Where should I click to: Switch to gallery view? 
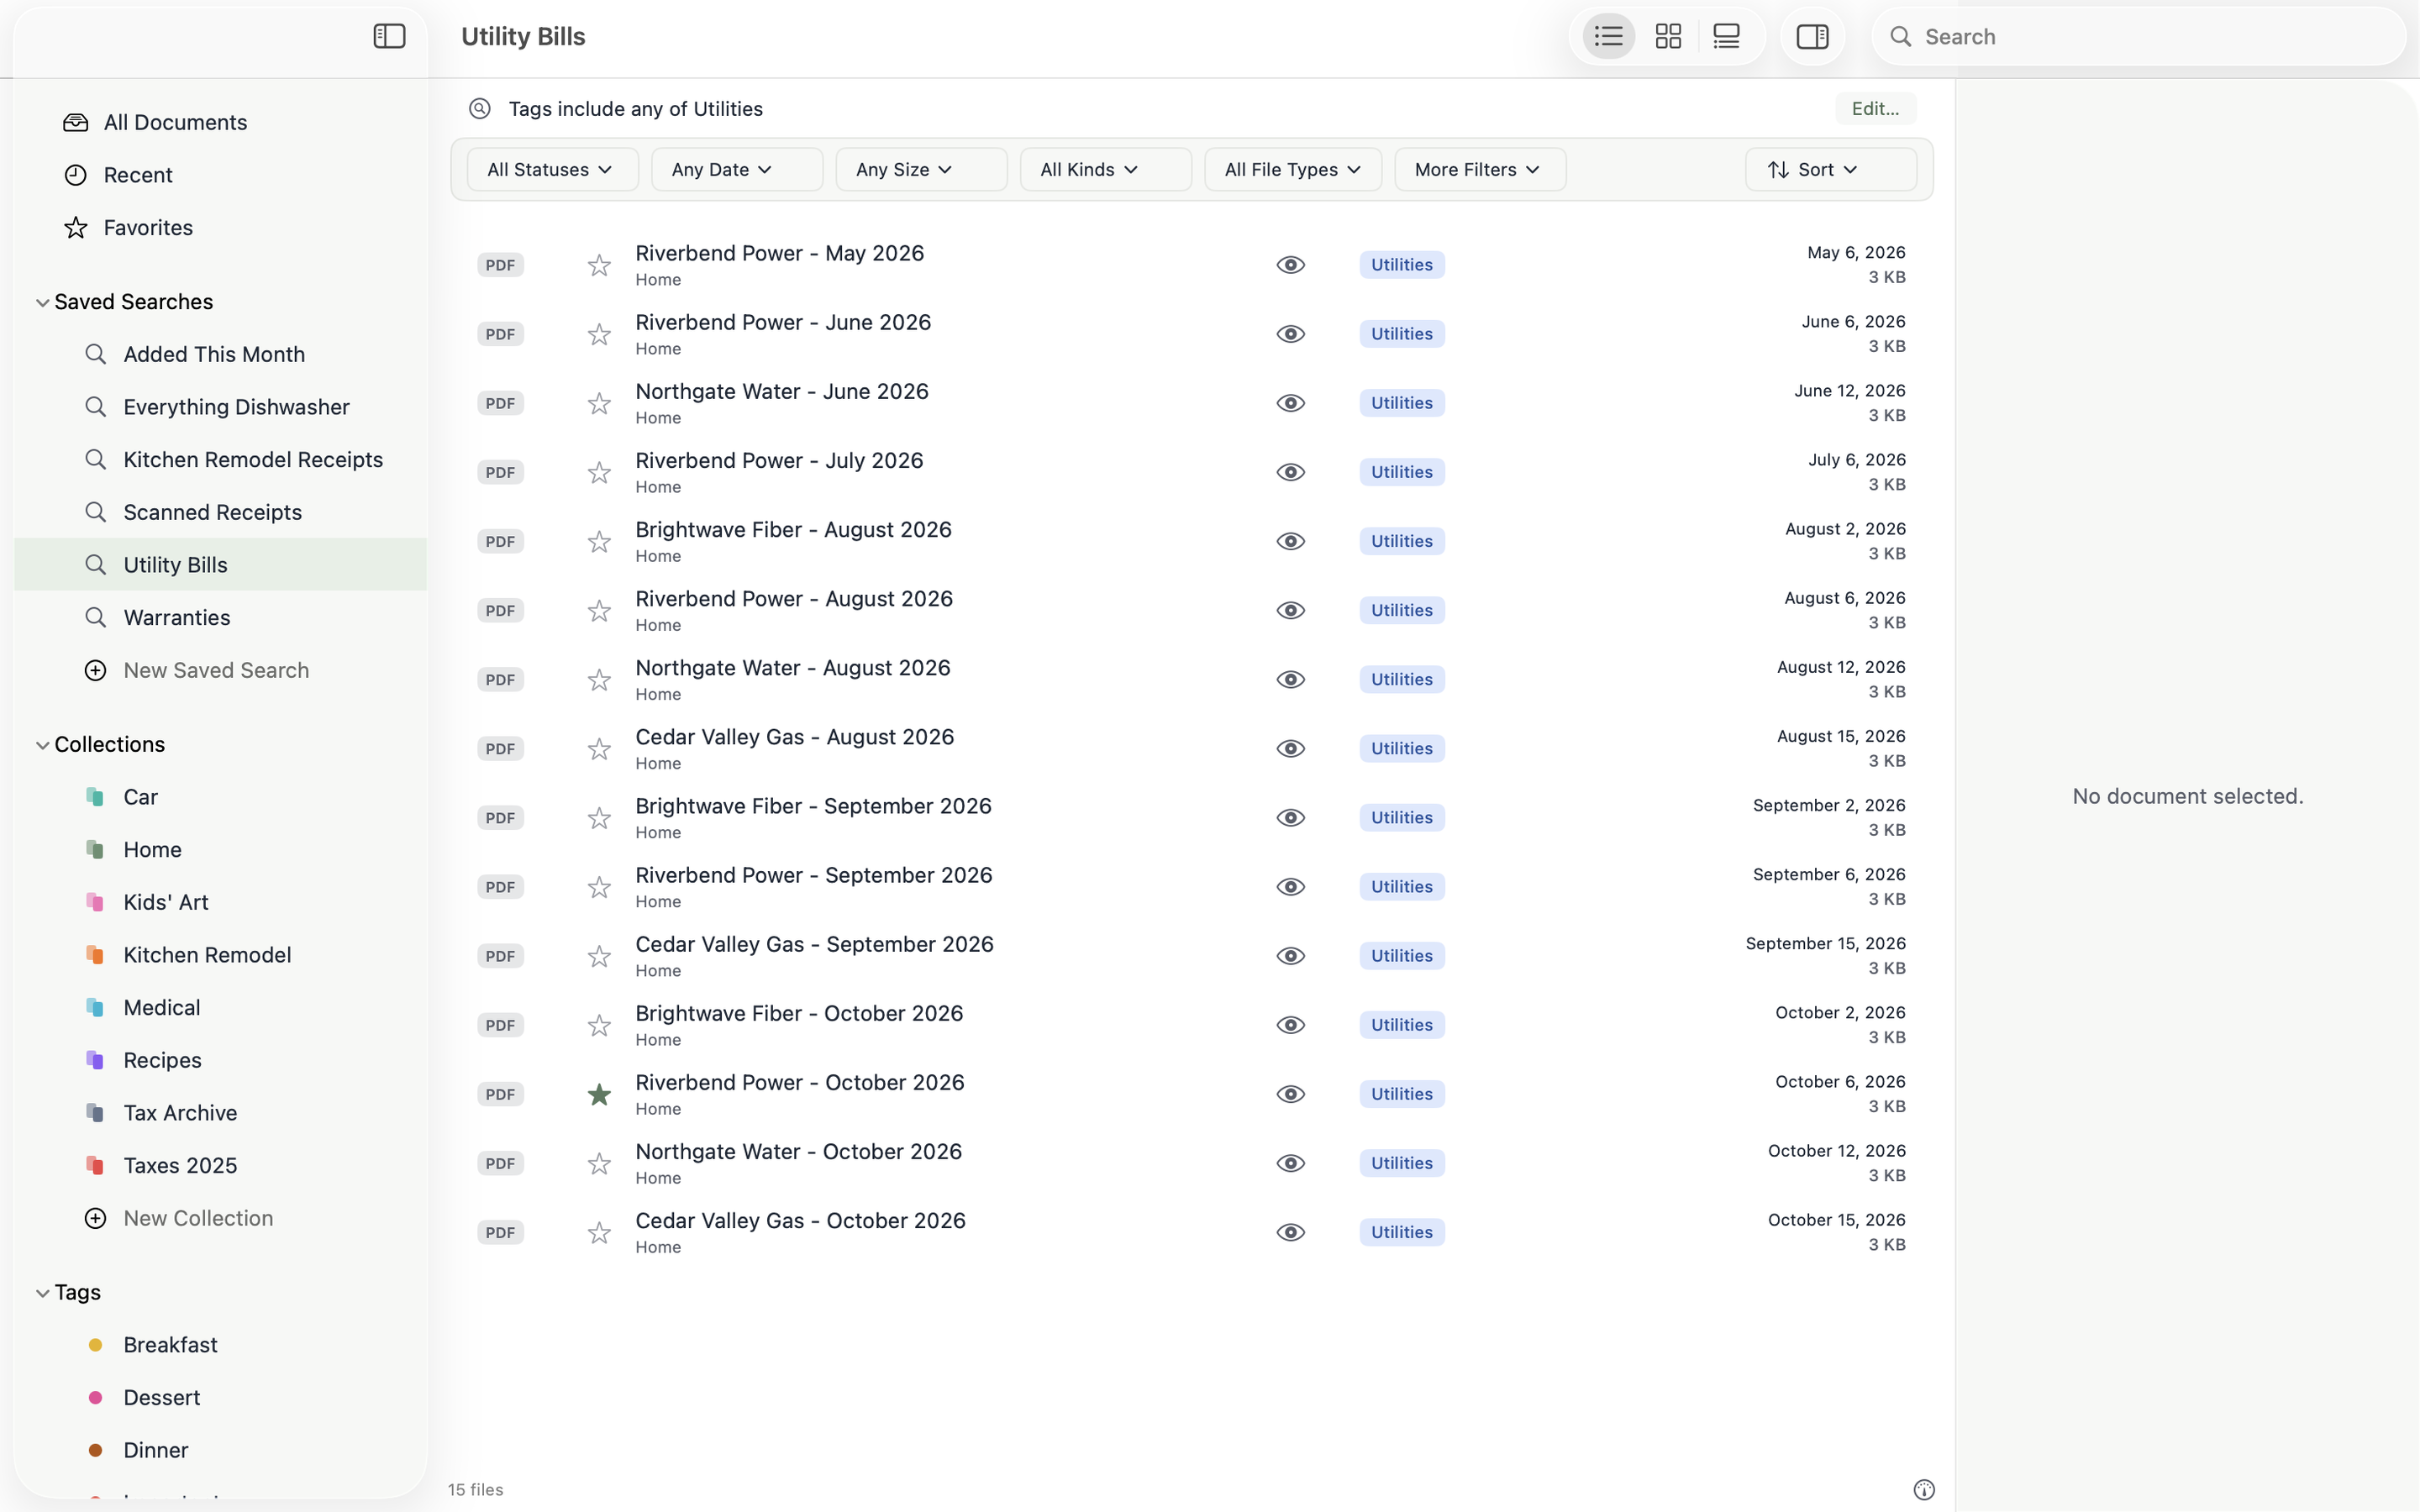click(x=1726, y=37)
